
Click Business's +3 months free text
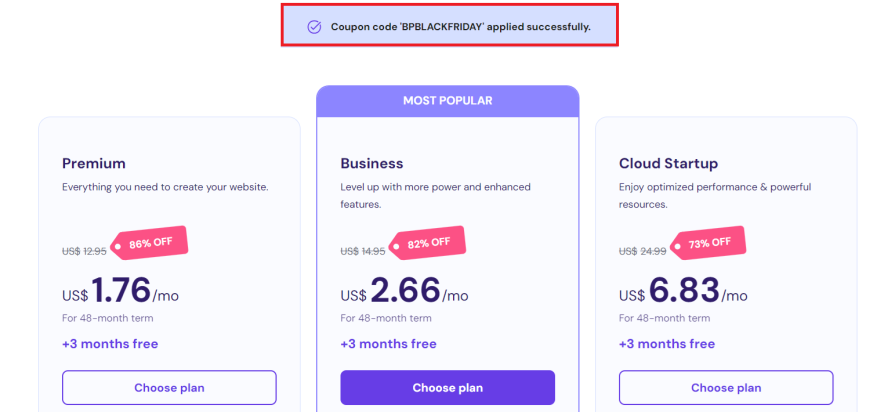point(388,344)
